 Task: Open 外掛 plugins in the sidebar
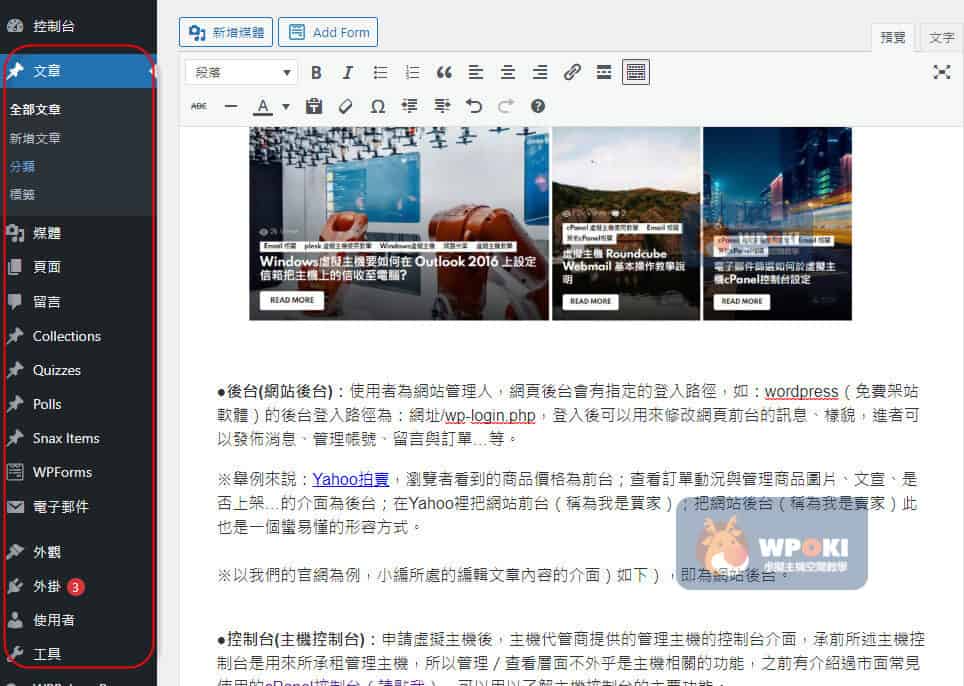[x=47, y=586]
